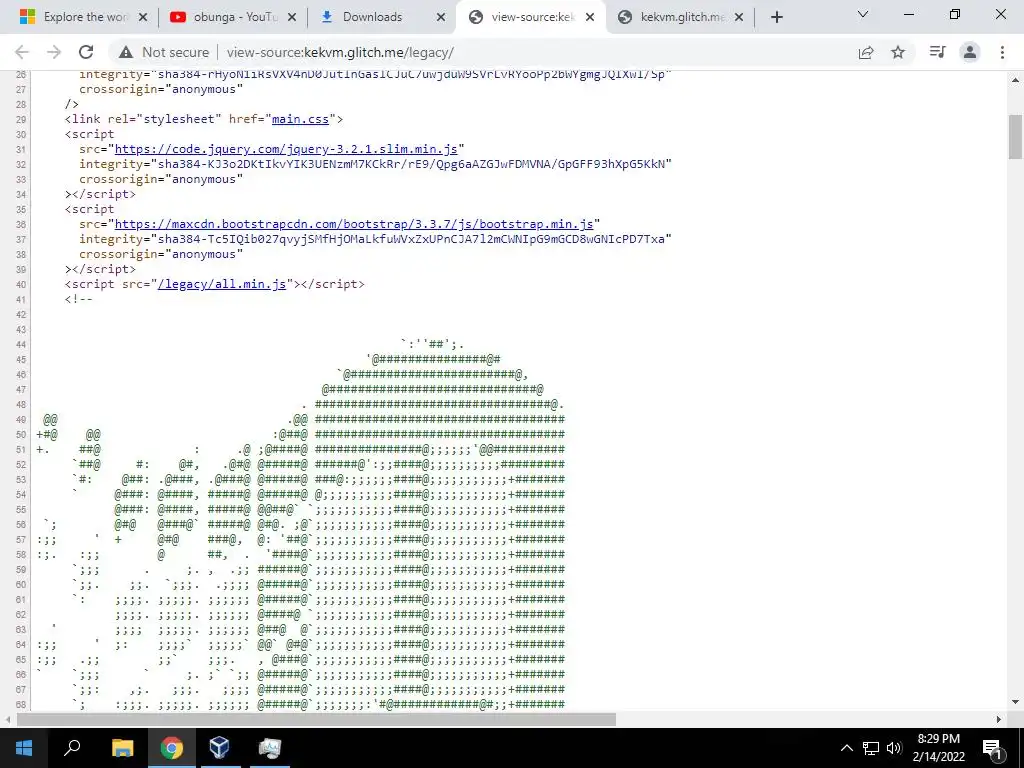
Task: Click the closing script tag on line 39
Action: (101, 269)
